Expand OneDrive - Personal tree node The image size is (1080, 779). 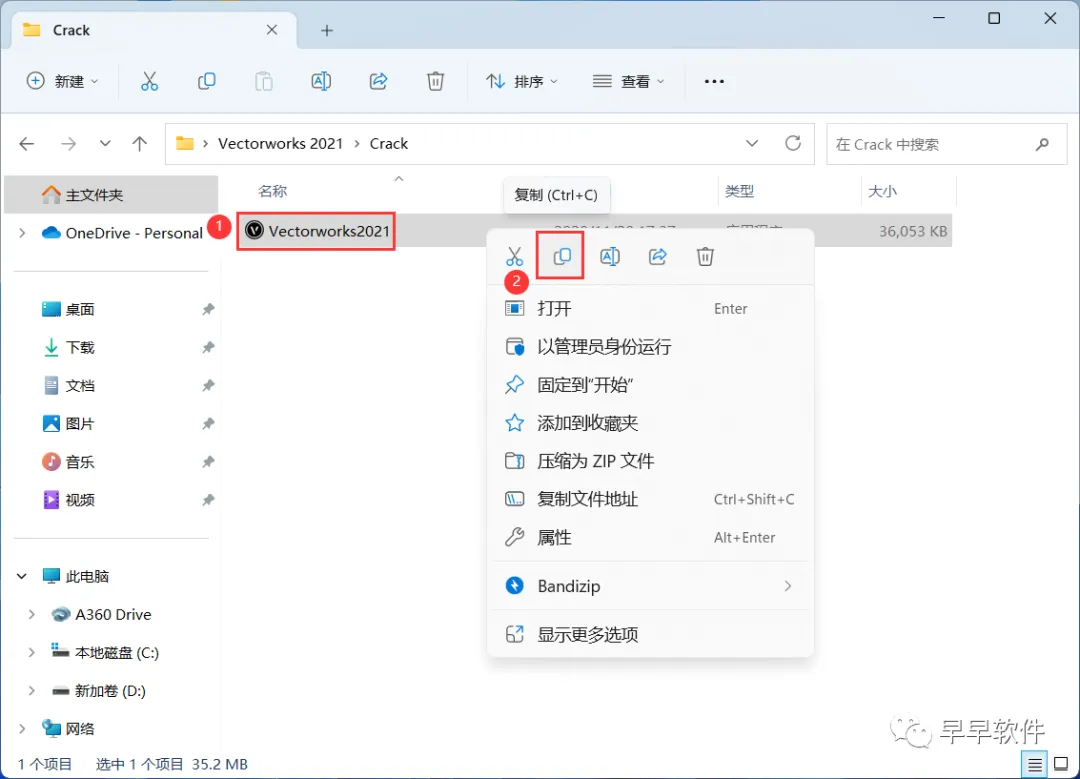tap(22, 233)
